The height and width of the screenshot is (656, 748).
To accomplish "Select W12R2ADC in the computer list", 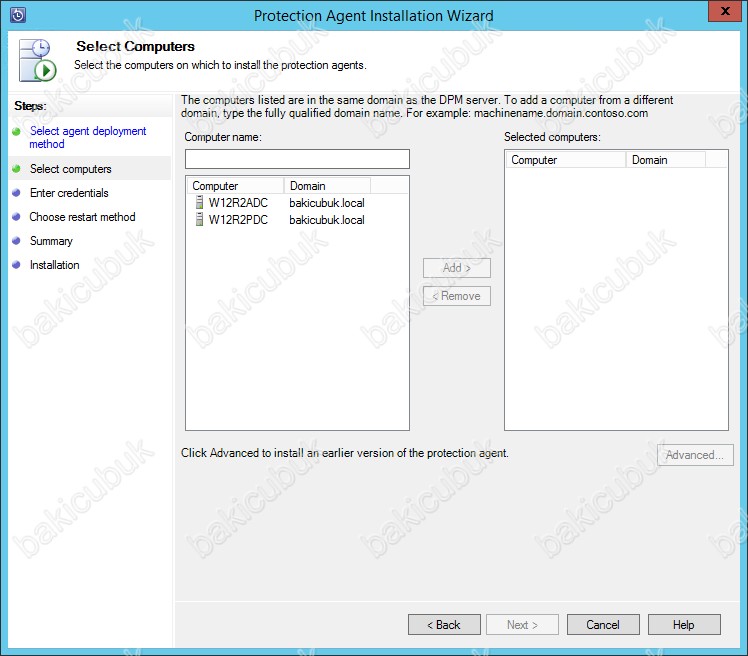I will pyautogui.click(x=238, y=203).
